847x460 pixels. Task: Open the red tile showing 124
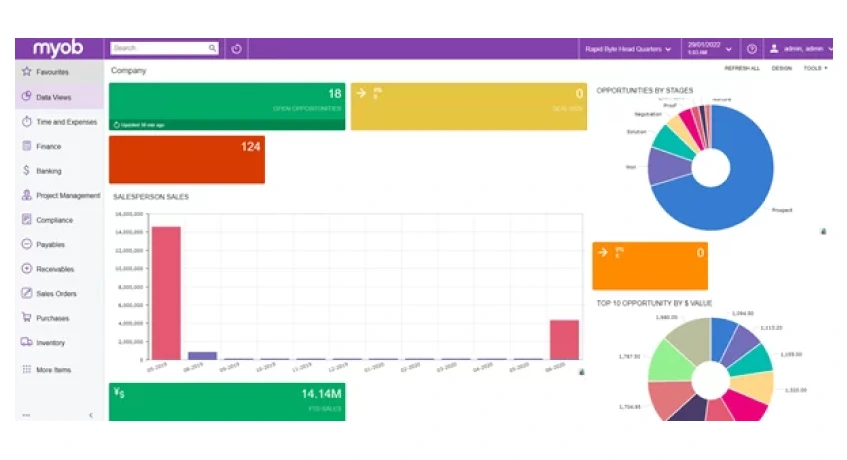tap(187, 159)
